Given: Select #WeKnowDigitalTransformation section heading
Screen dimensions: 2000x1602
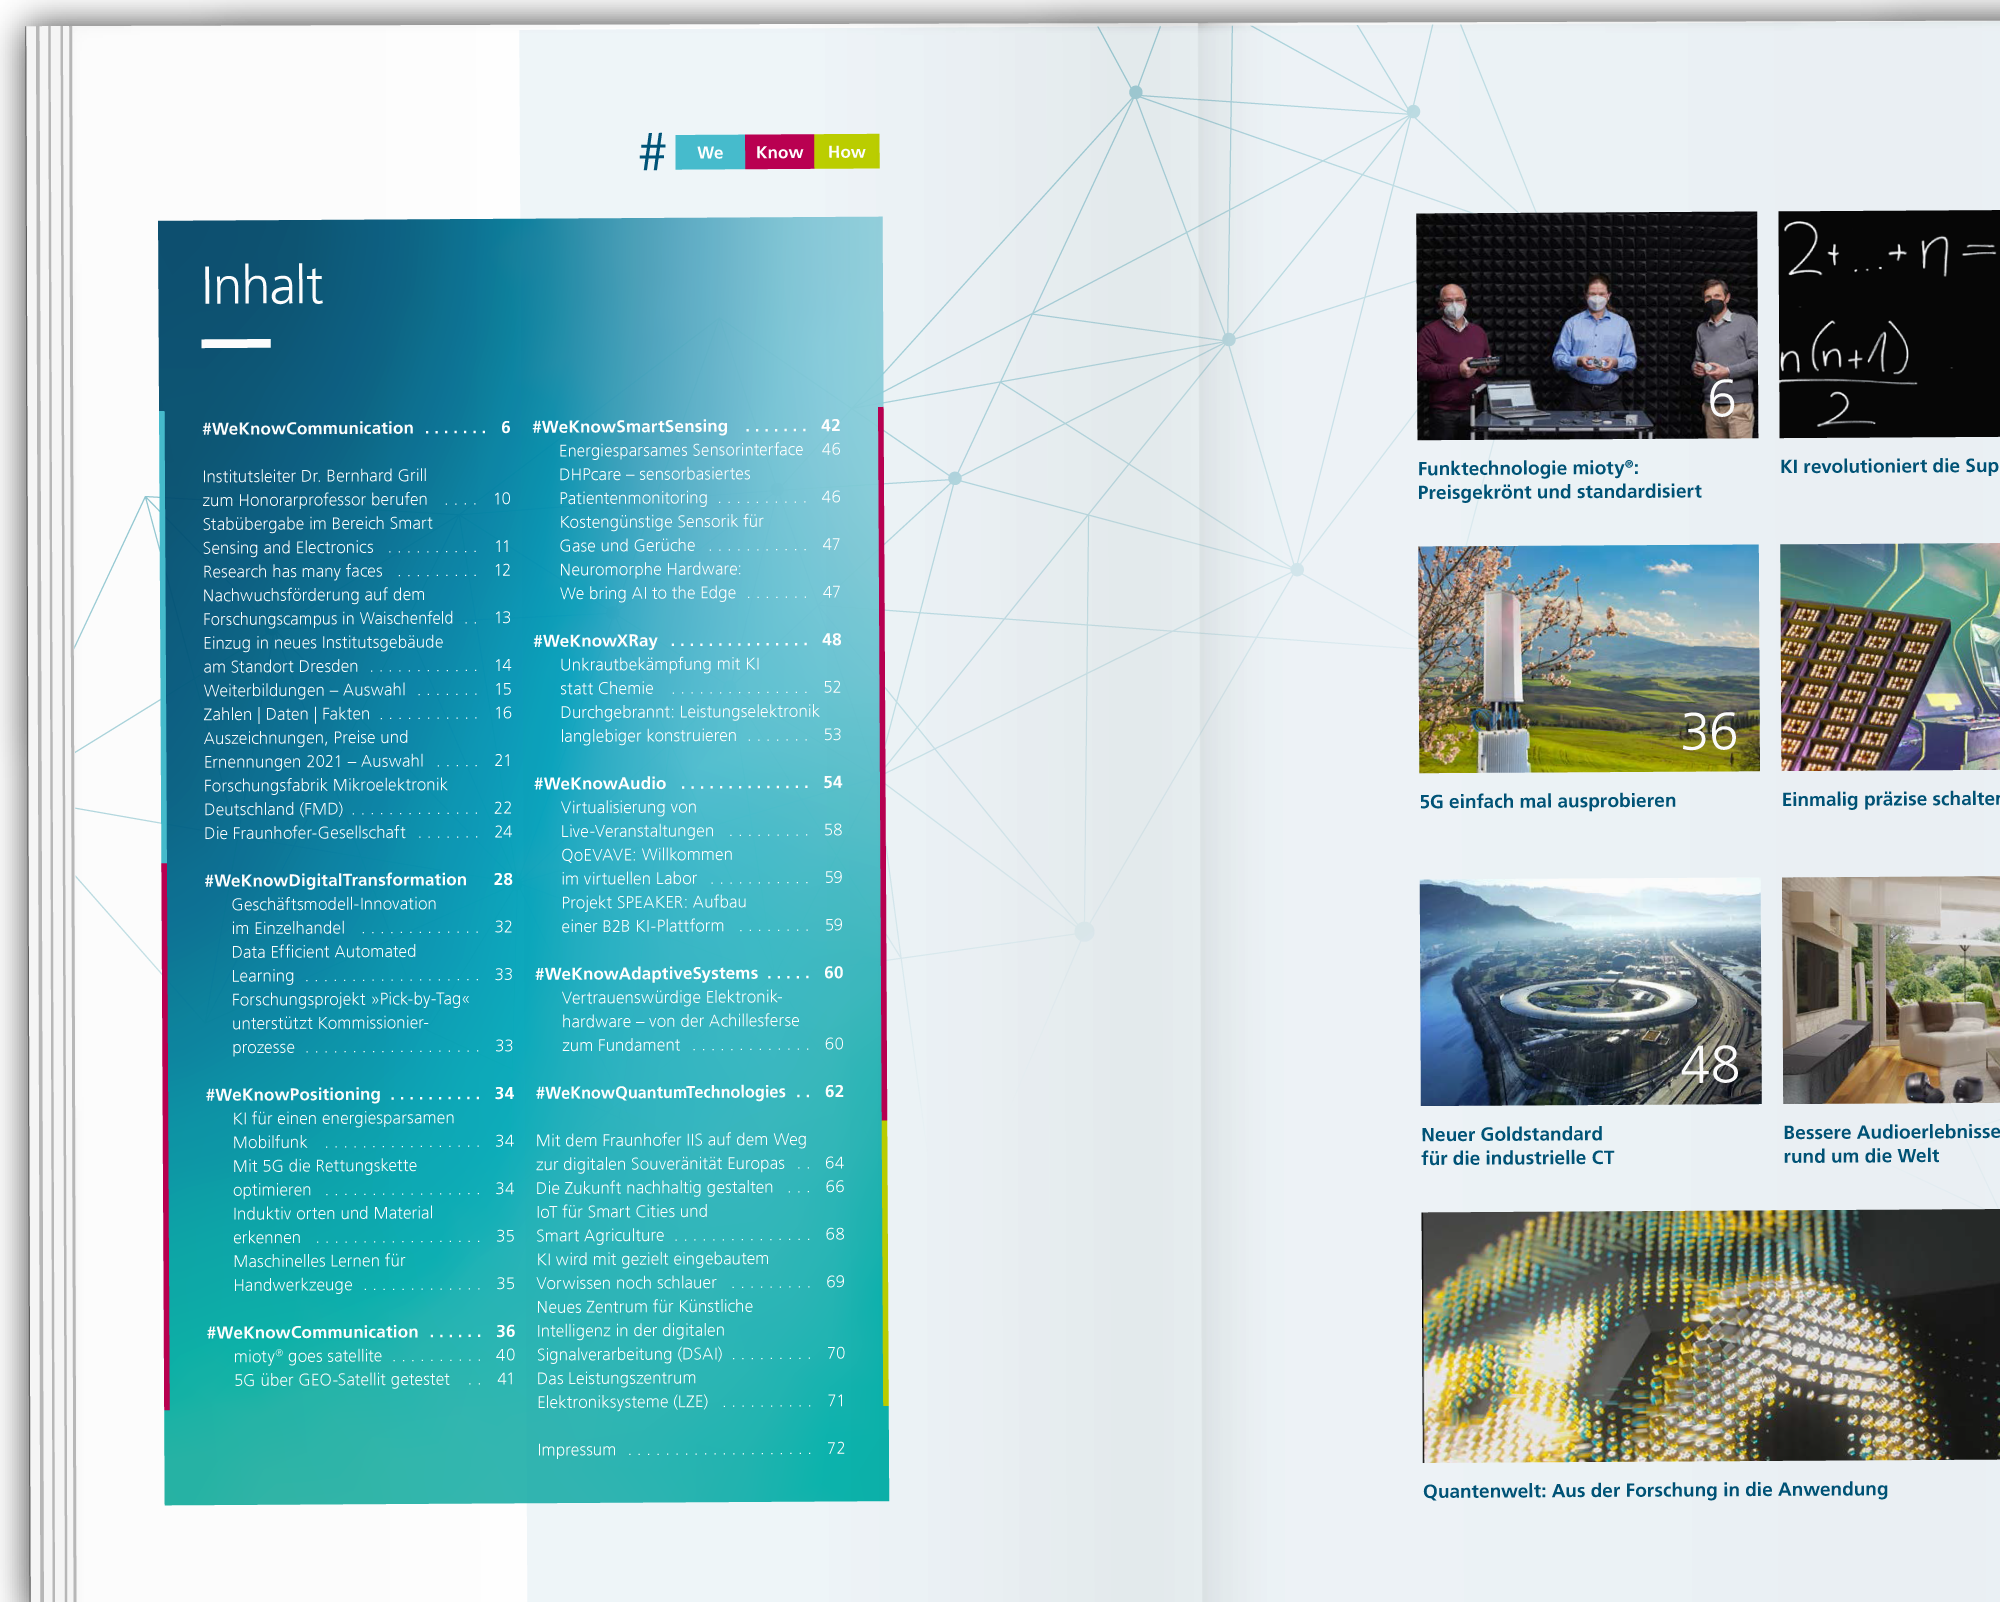Looking at the screenshot, I should click(x=336, y=880).
